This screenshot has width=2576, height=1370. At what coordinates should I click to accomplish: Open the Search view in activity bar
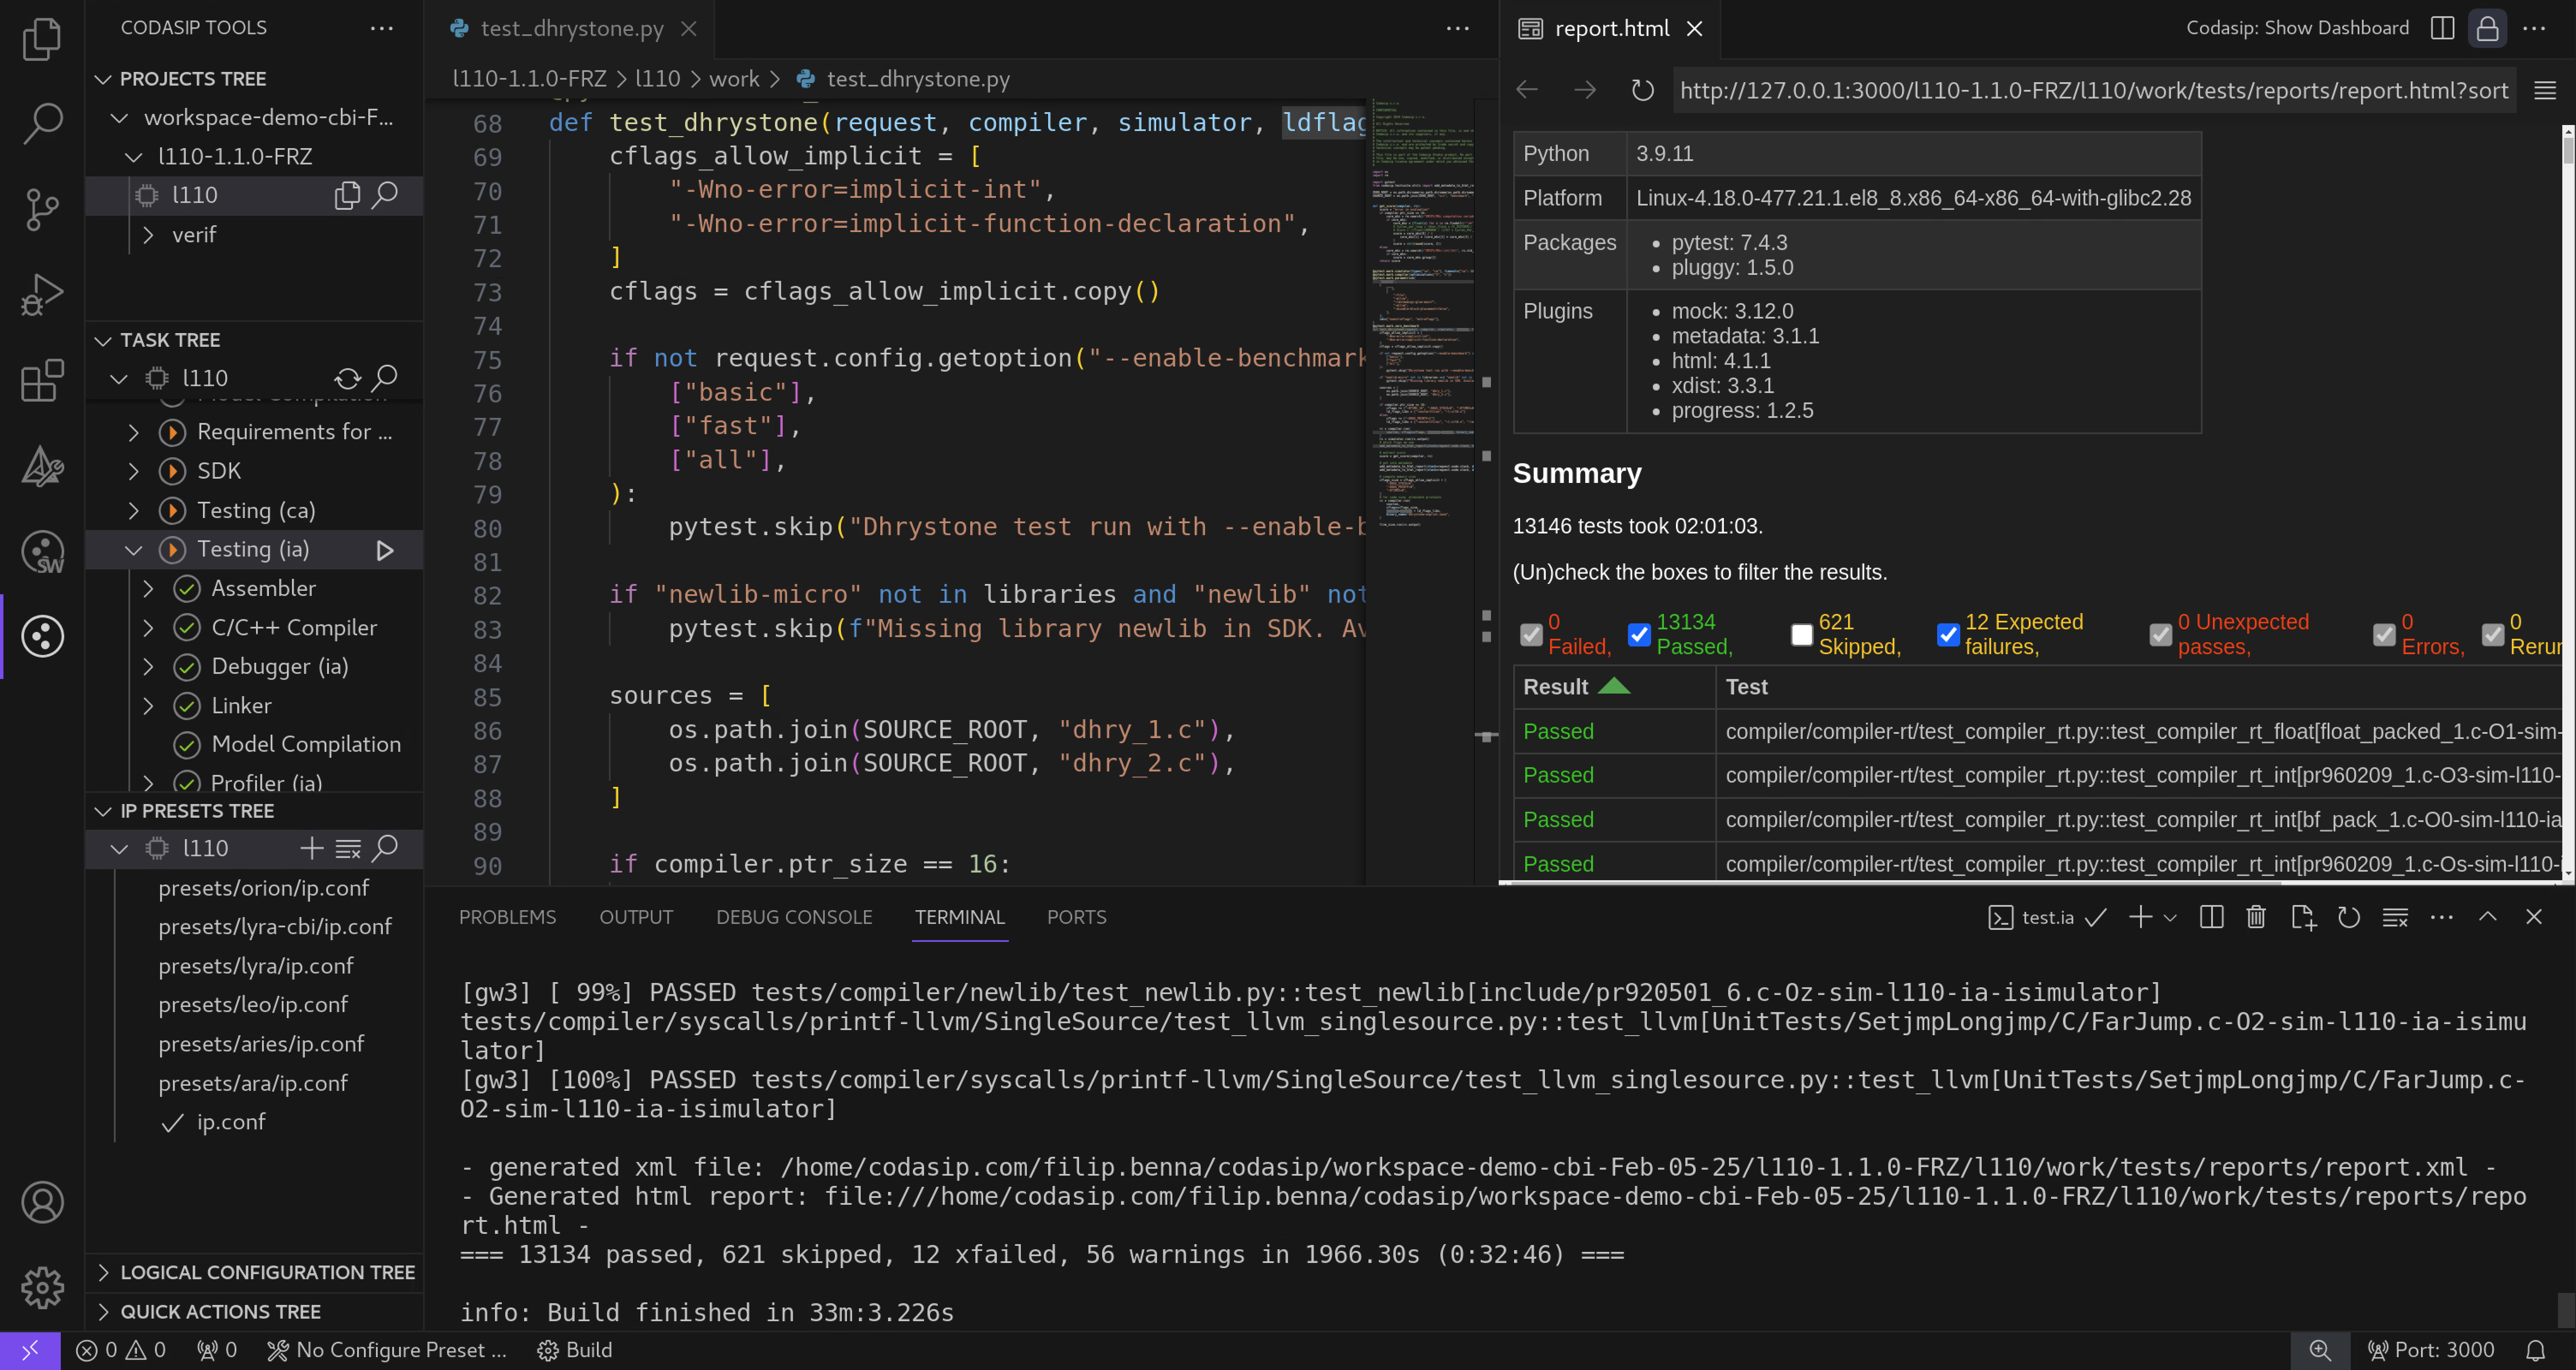[42, 123]
